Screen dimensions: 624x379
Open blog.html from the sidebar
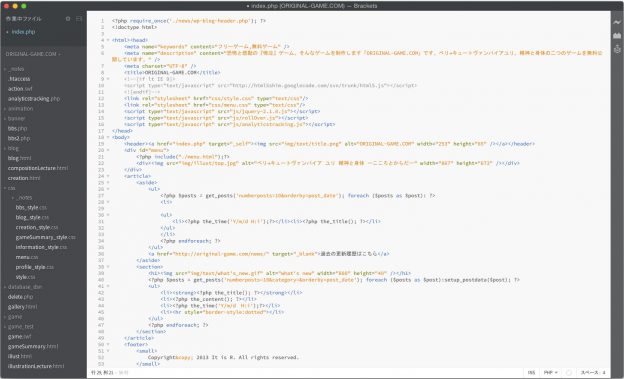tap(20, 158)
